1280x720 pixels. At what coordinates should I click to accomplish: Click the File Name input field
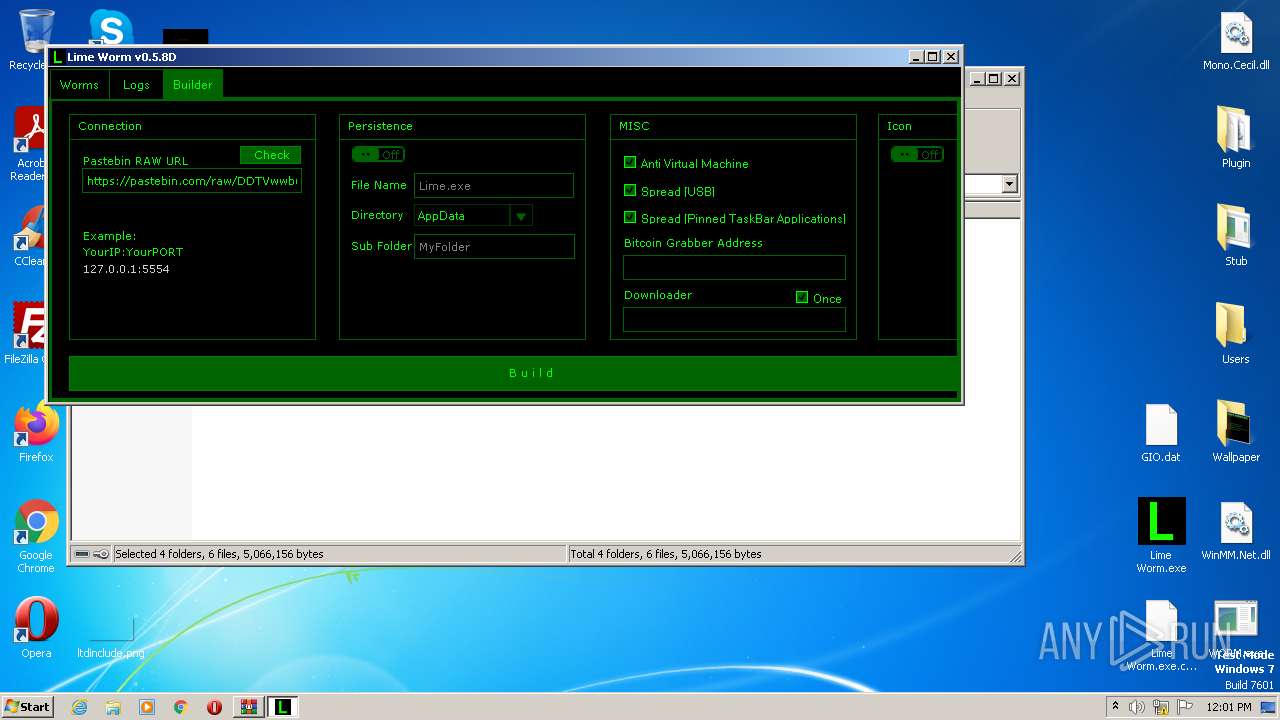coord(494,185)
